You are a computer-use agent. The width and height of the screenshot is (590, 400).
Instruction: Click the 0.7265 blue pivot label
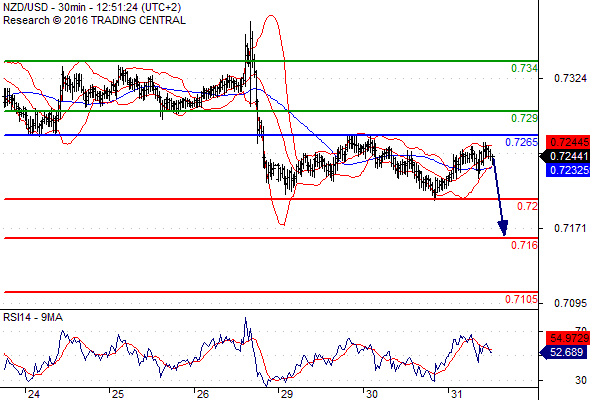tap(521, 142)
